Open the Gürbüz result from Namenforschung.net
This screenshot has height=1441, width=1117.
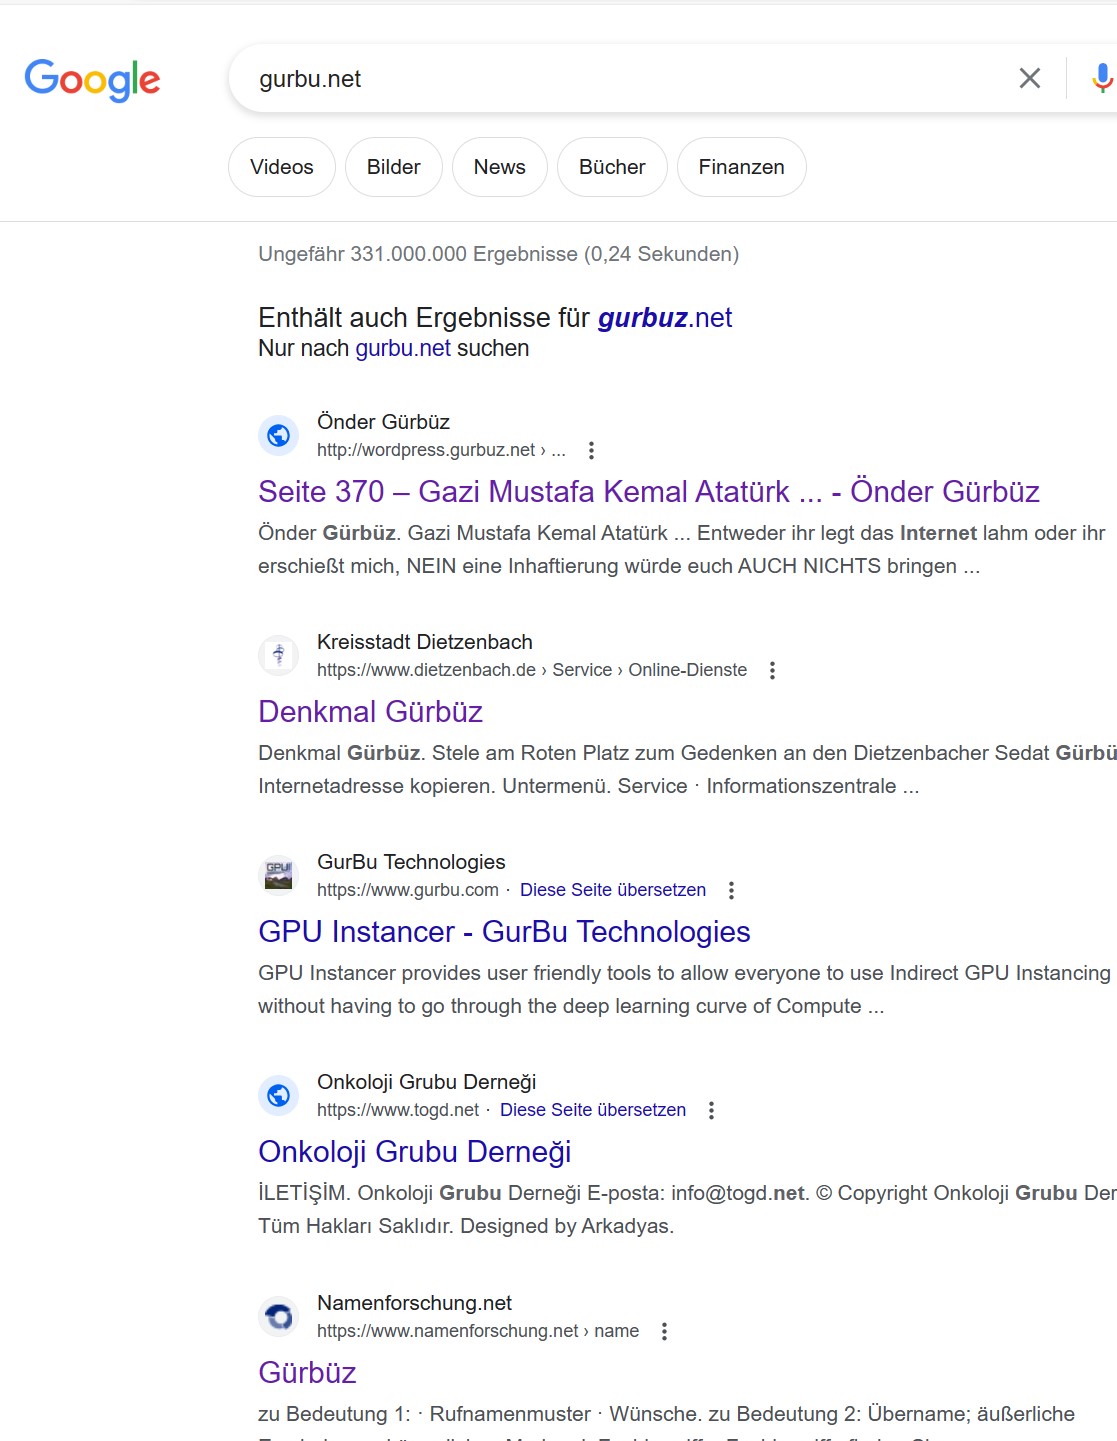(x=307, y=1372)
